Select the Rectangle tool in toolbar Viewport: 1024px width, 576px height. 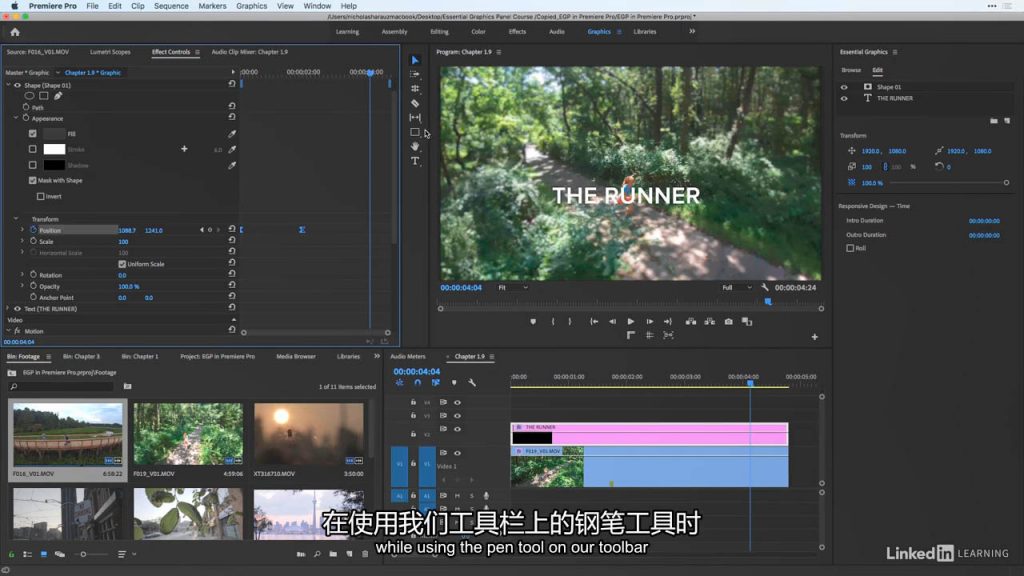point(415,132)
